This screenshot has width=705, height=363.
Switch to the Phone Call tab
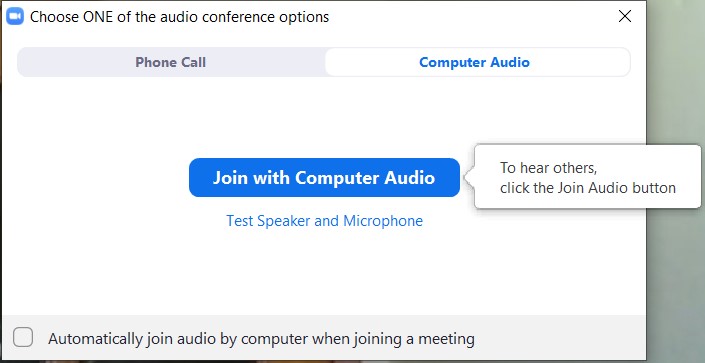click(x=171, y=62)
